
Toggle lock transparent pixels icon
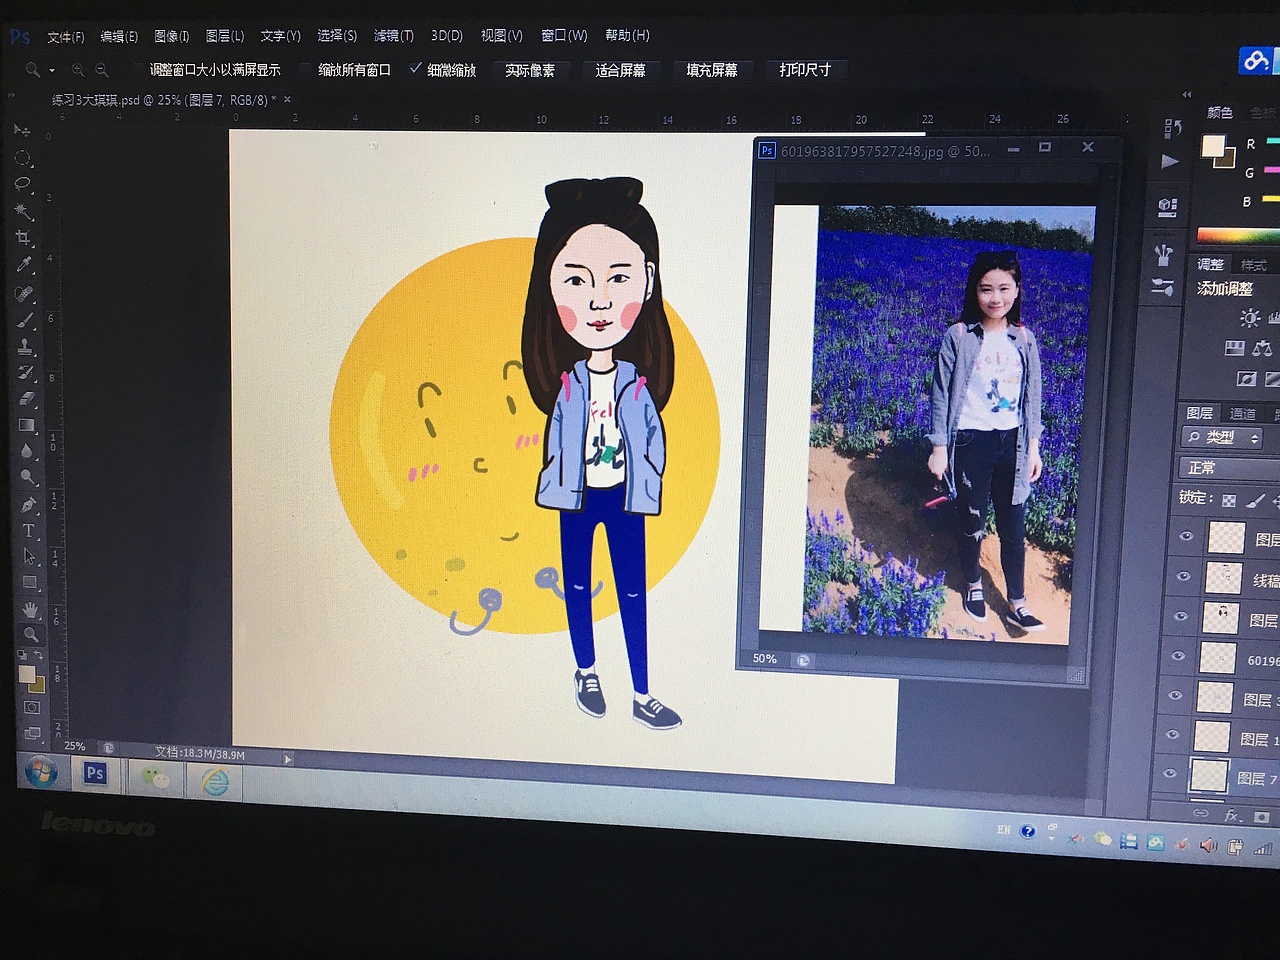pos(1229,500)
